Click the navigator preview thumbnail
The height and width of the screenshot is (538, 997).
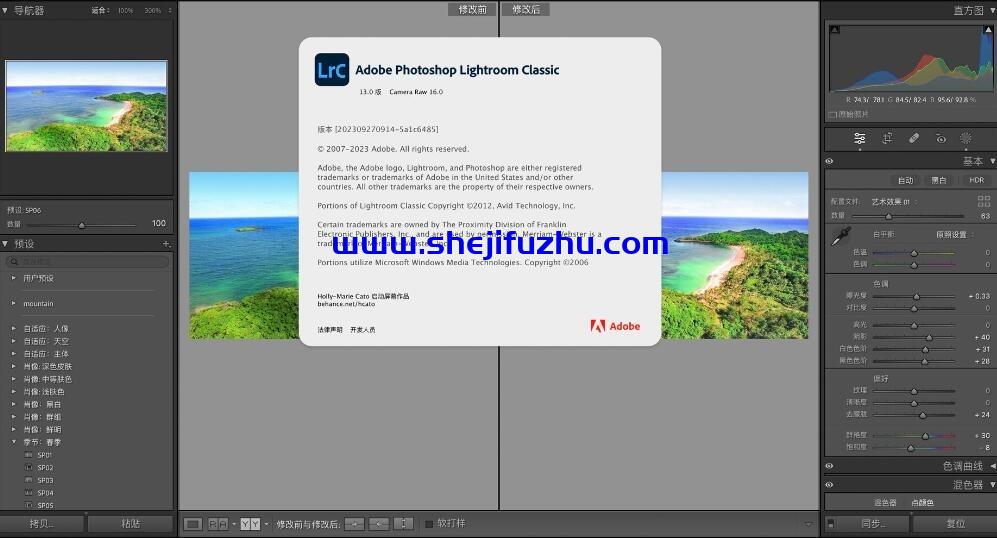point(86,106)
